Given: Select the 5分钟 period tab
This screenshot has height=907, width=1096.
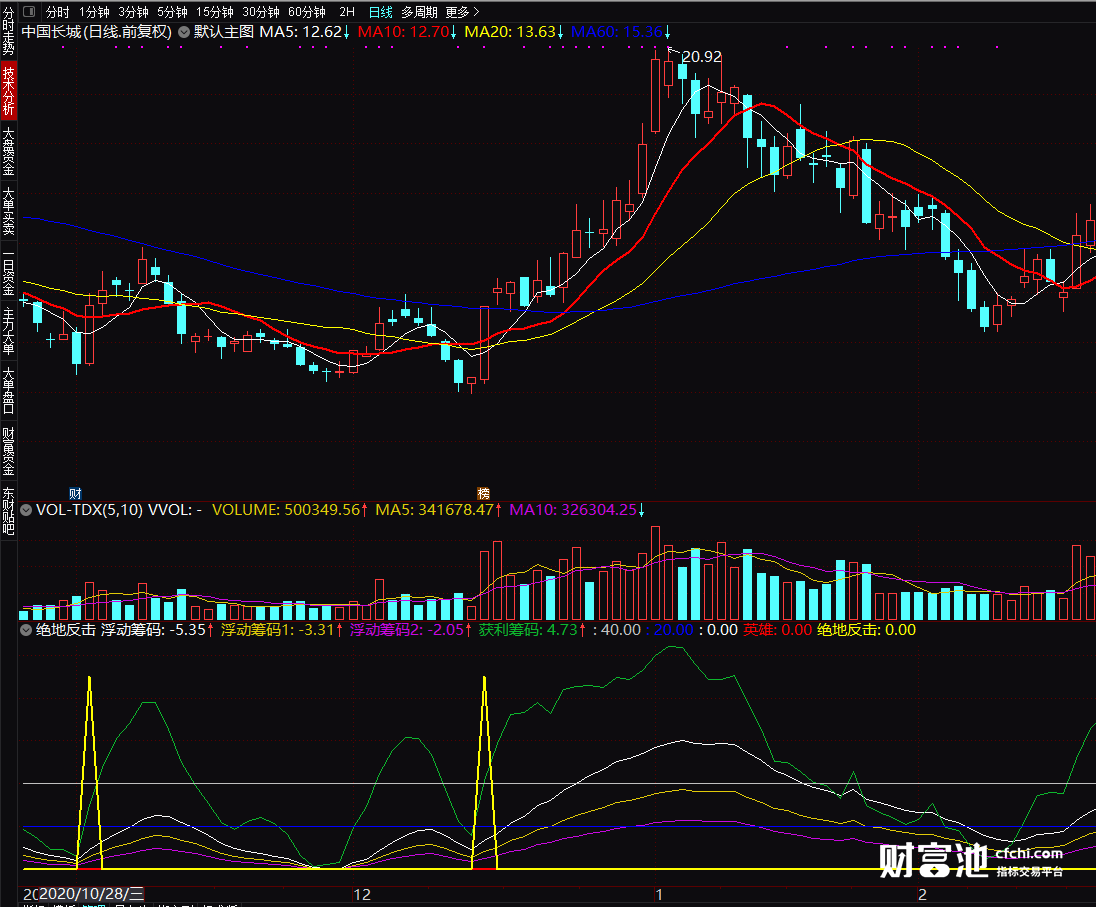Looking at the screenshot, I should [x=172, y=12].
